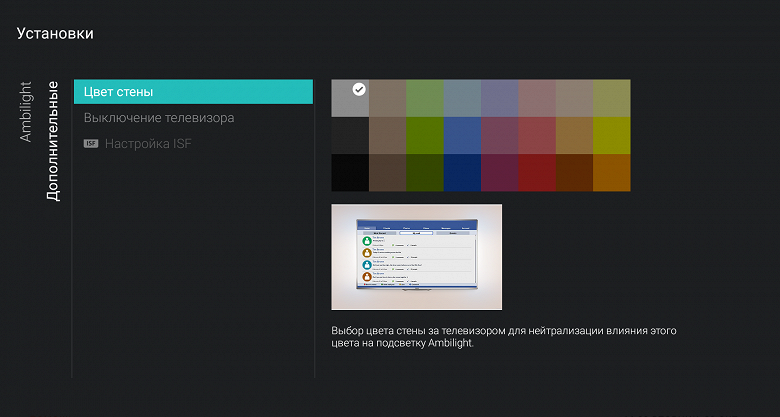
Task: Click the ISF badge icon
Action: click(91, 144)
